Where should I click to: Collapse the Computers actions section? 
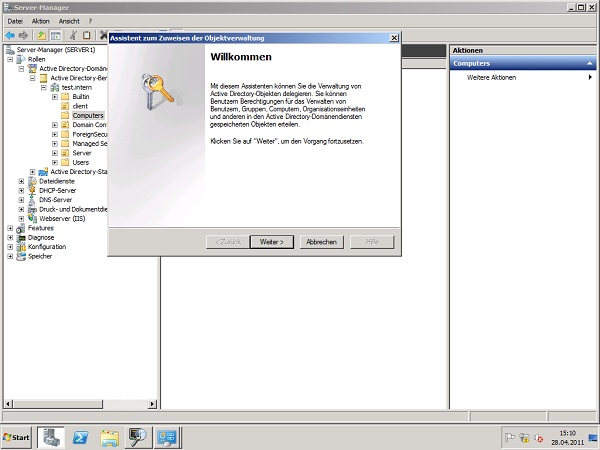pyautogui.click(x=590, y=64)
